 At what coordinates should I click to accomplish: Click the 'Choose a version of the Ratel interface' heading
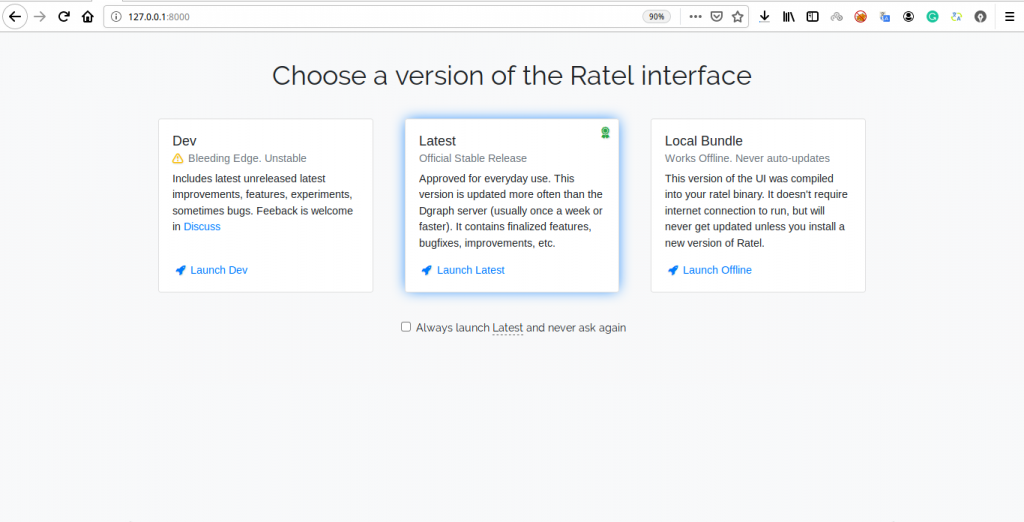point(512,76)
